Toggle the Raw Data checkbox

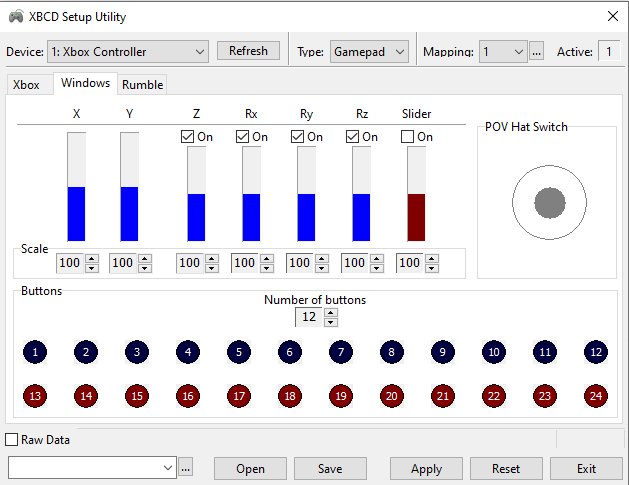[12, 439]
